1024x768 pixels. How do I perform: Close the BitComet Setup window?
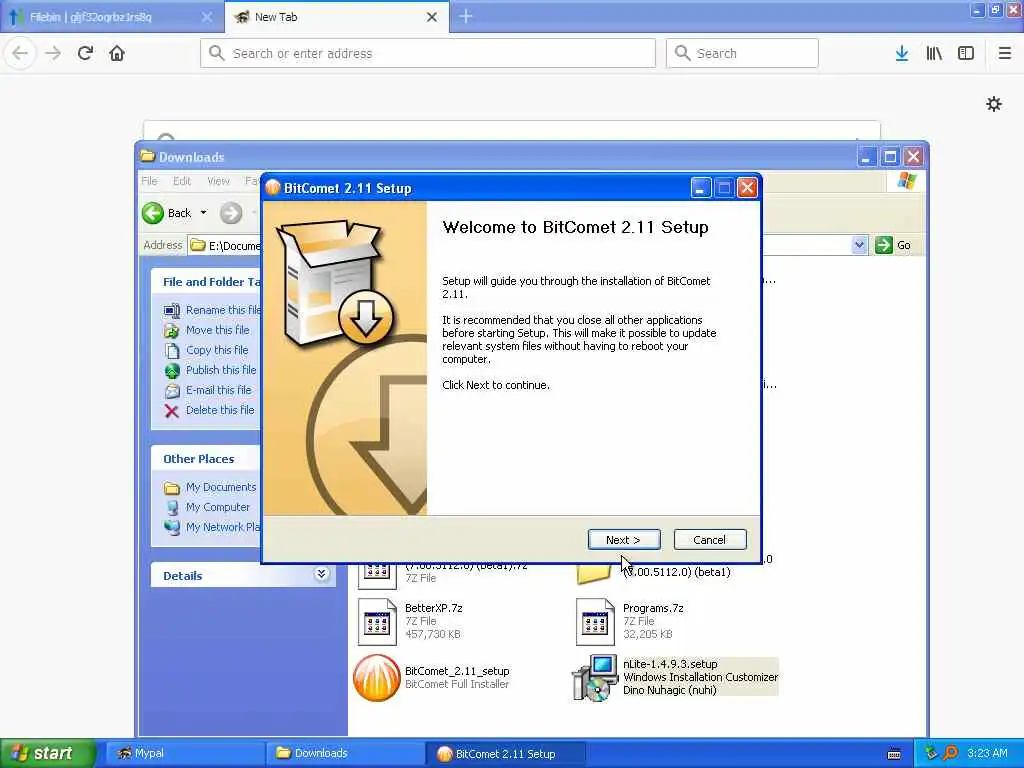[747, 188]
